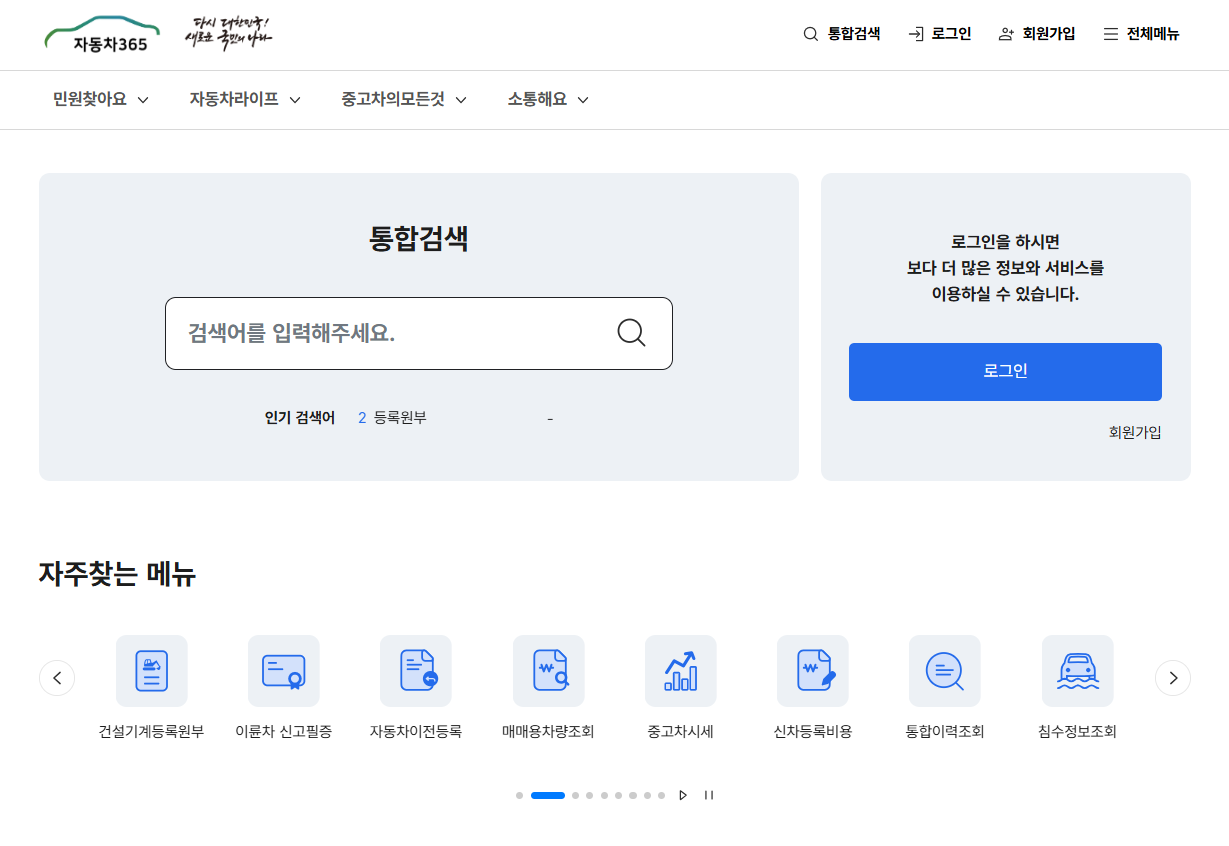This screenshot has height=846, width=1229.
Task: Select the active second carousel indicator
Action: [548, 795]
